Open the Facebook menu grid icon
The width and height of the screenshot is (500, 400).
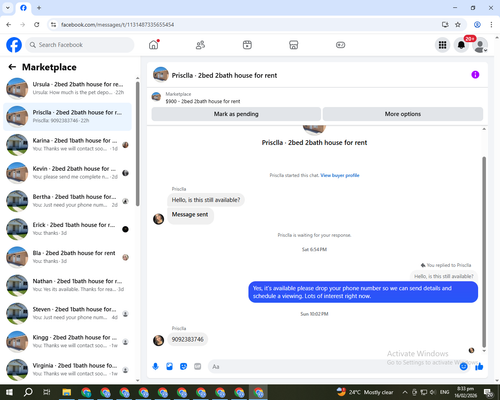(442, 45)
